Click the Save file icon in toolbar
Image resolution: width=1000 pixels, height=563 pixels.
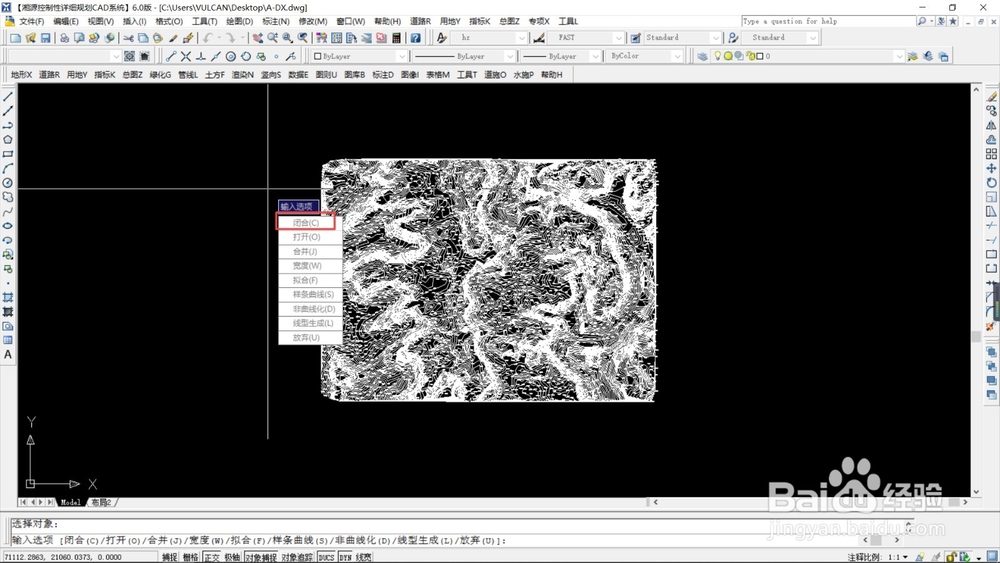(45, 38)
